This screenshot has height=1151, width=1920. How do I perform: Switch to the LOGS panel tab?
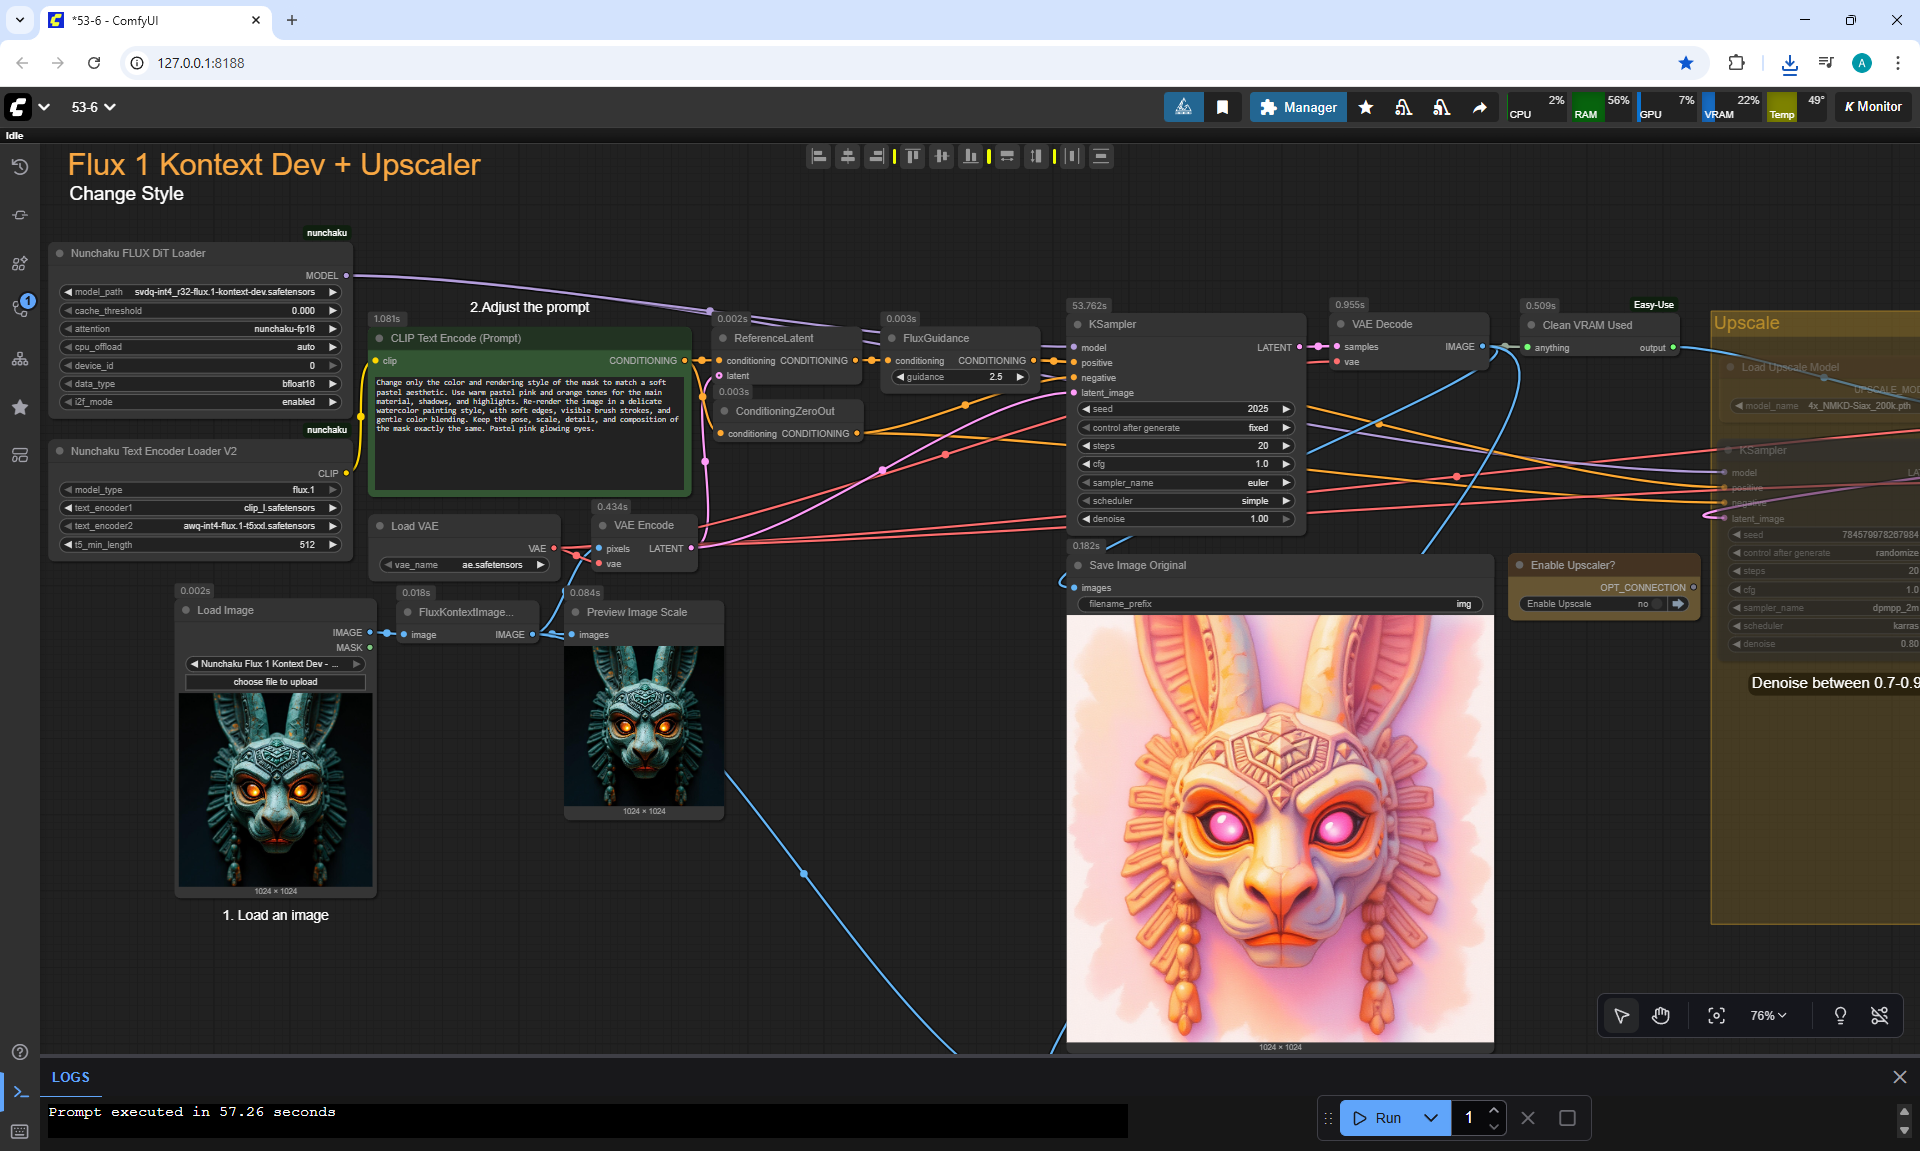click(71, 1077)
